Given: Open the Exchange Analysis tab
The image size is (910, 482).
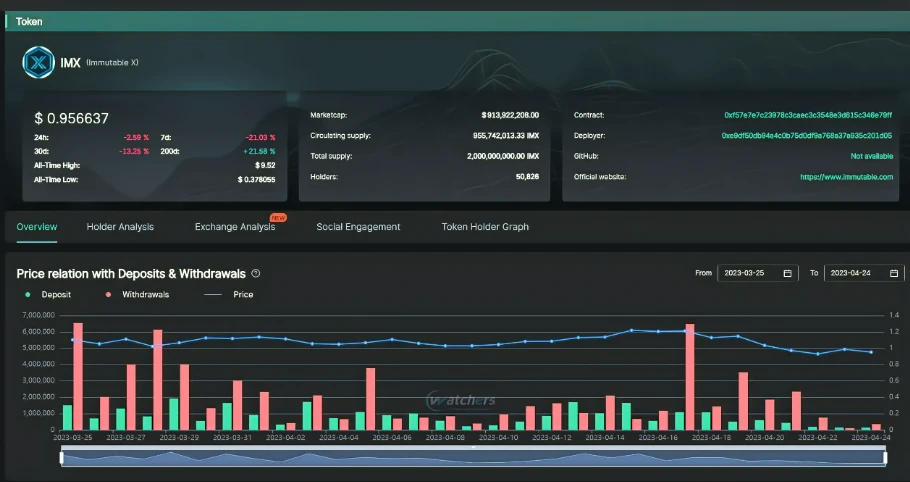Looking at the screenshot, I should tap(234, 227).
